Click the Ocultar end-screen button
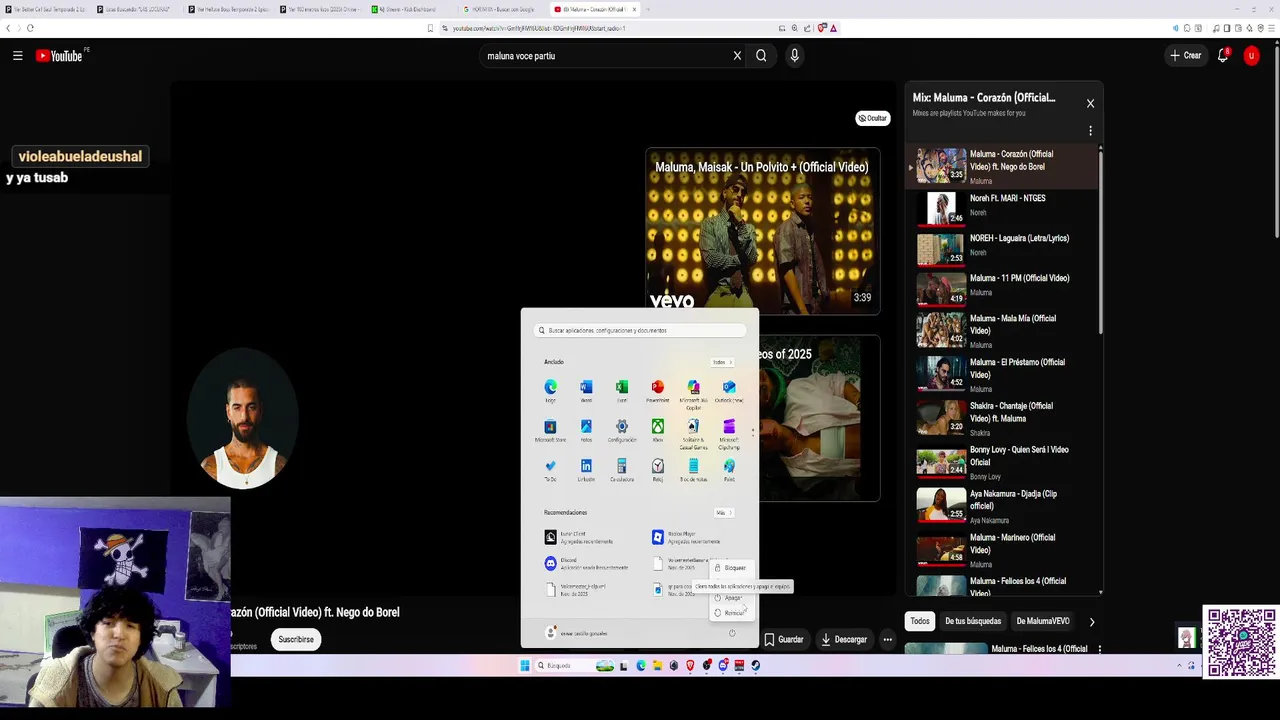Viewport: 1280px width, 720px height. [873, 118]
